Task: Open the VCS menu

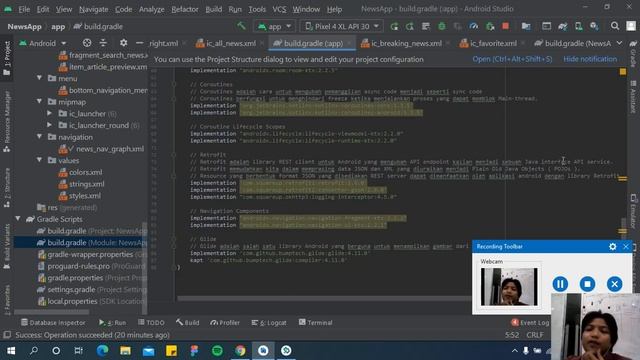Action: pyautogui.click(x=279, y=9)
